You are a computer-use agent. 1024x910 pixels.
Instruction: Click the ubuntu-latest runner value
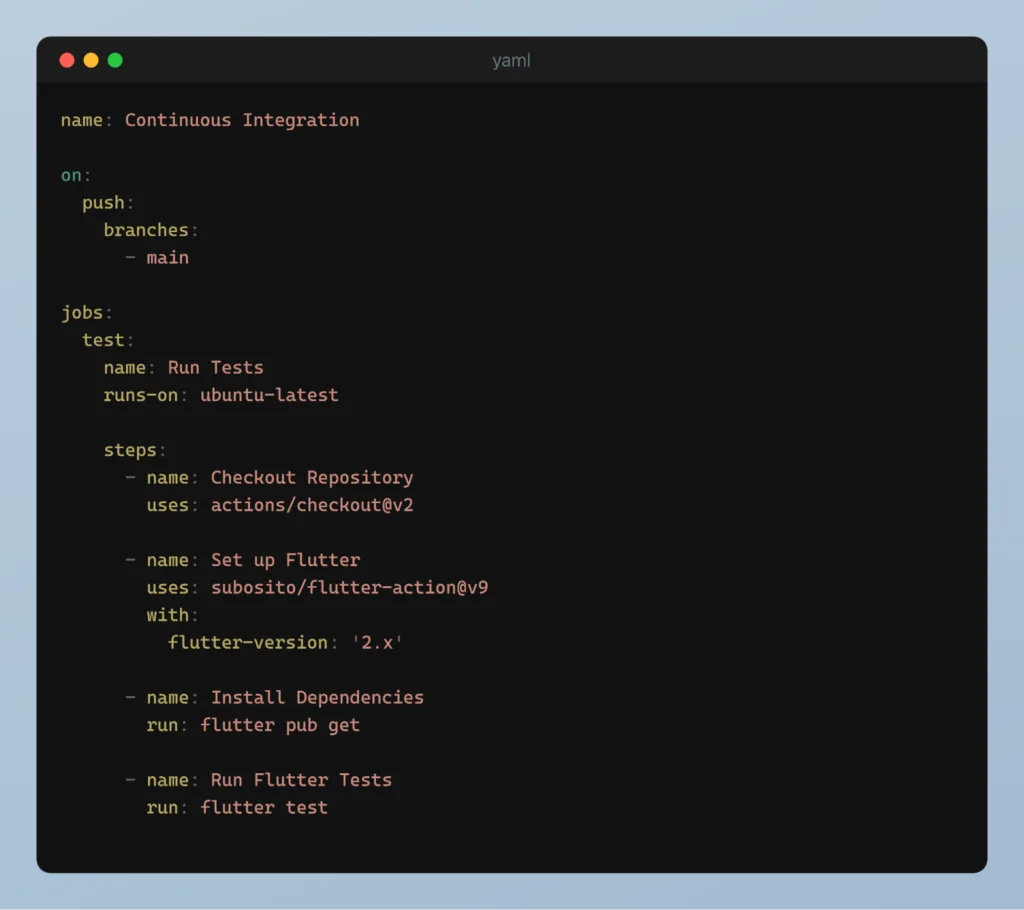tap(269, 395)
